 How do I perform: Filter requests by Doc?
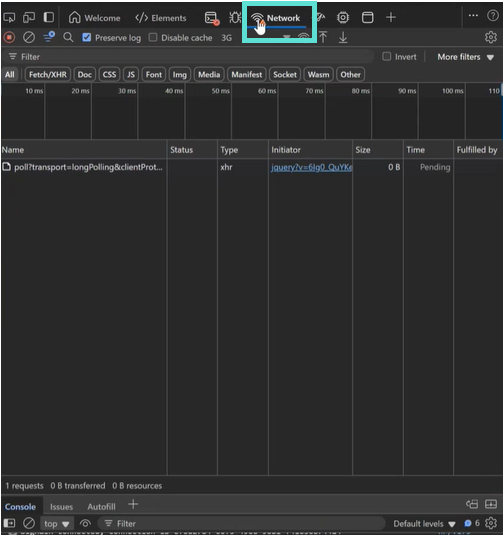[85, 74]
